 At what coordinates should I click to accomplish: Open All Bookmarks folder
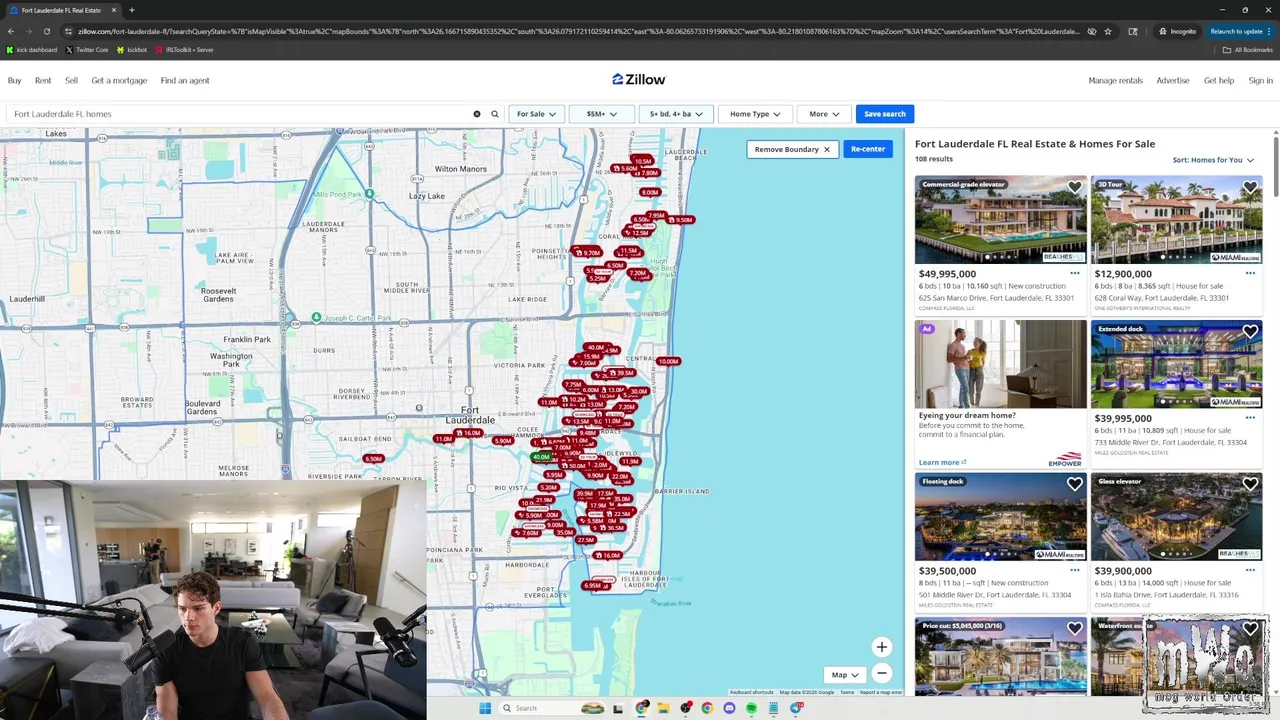[x=1248, y=50]
